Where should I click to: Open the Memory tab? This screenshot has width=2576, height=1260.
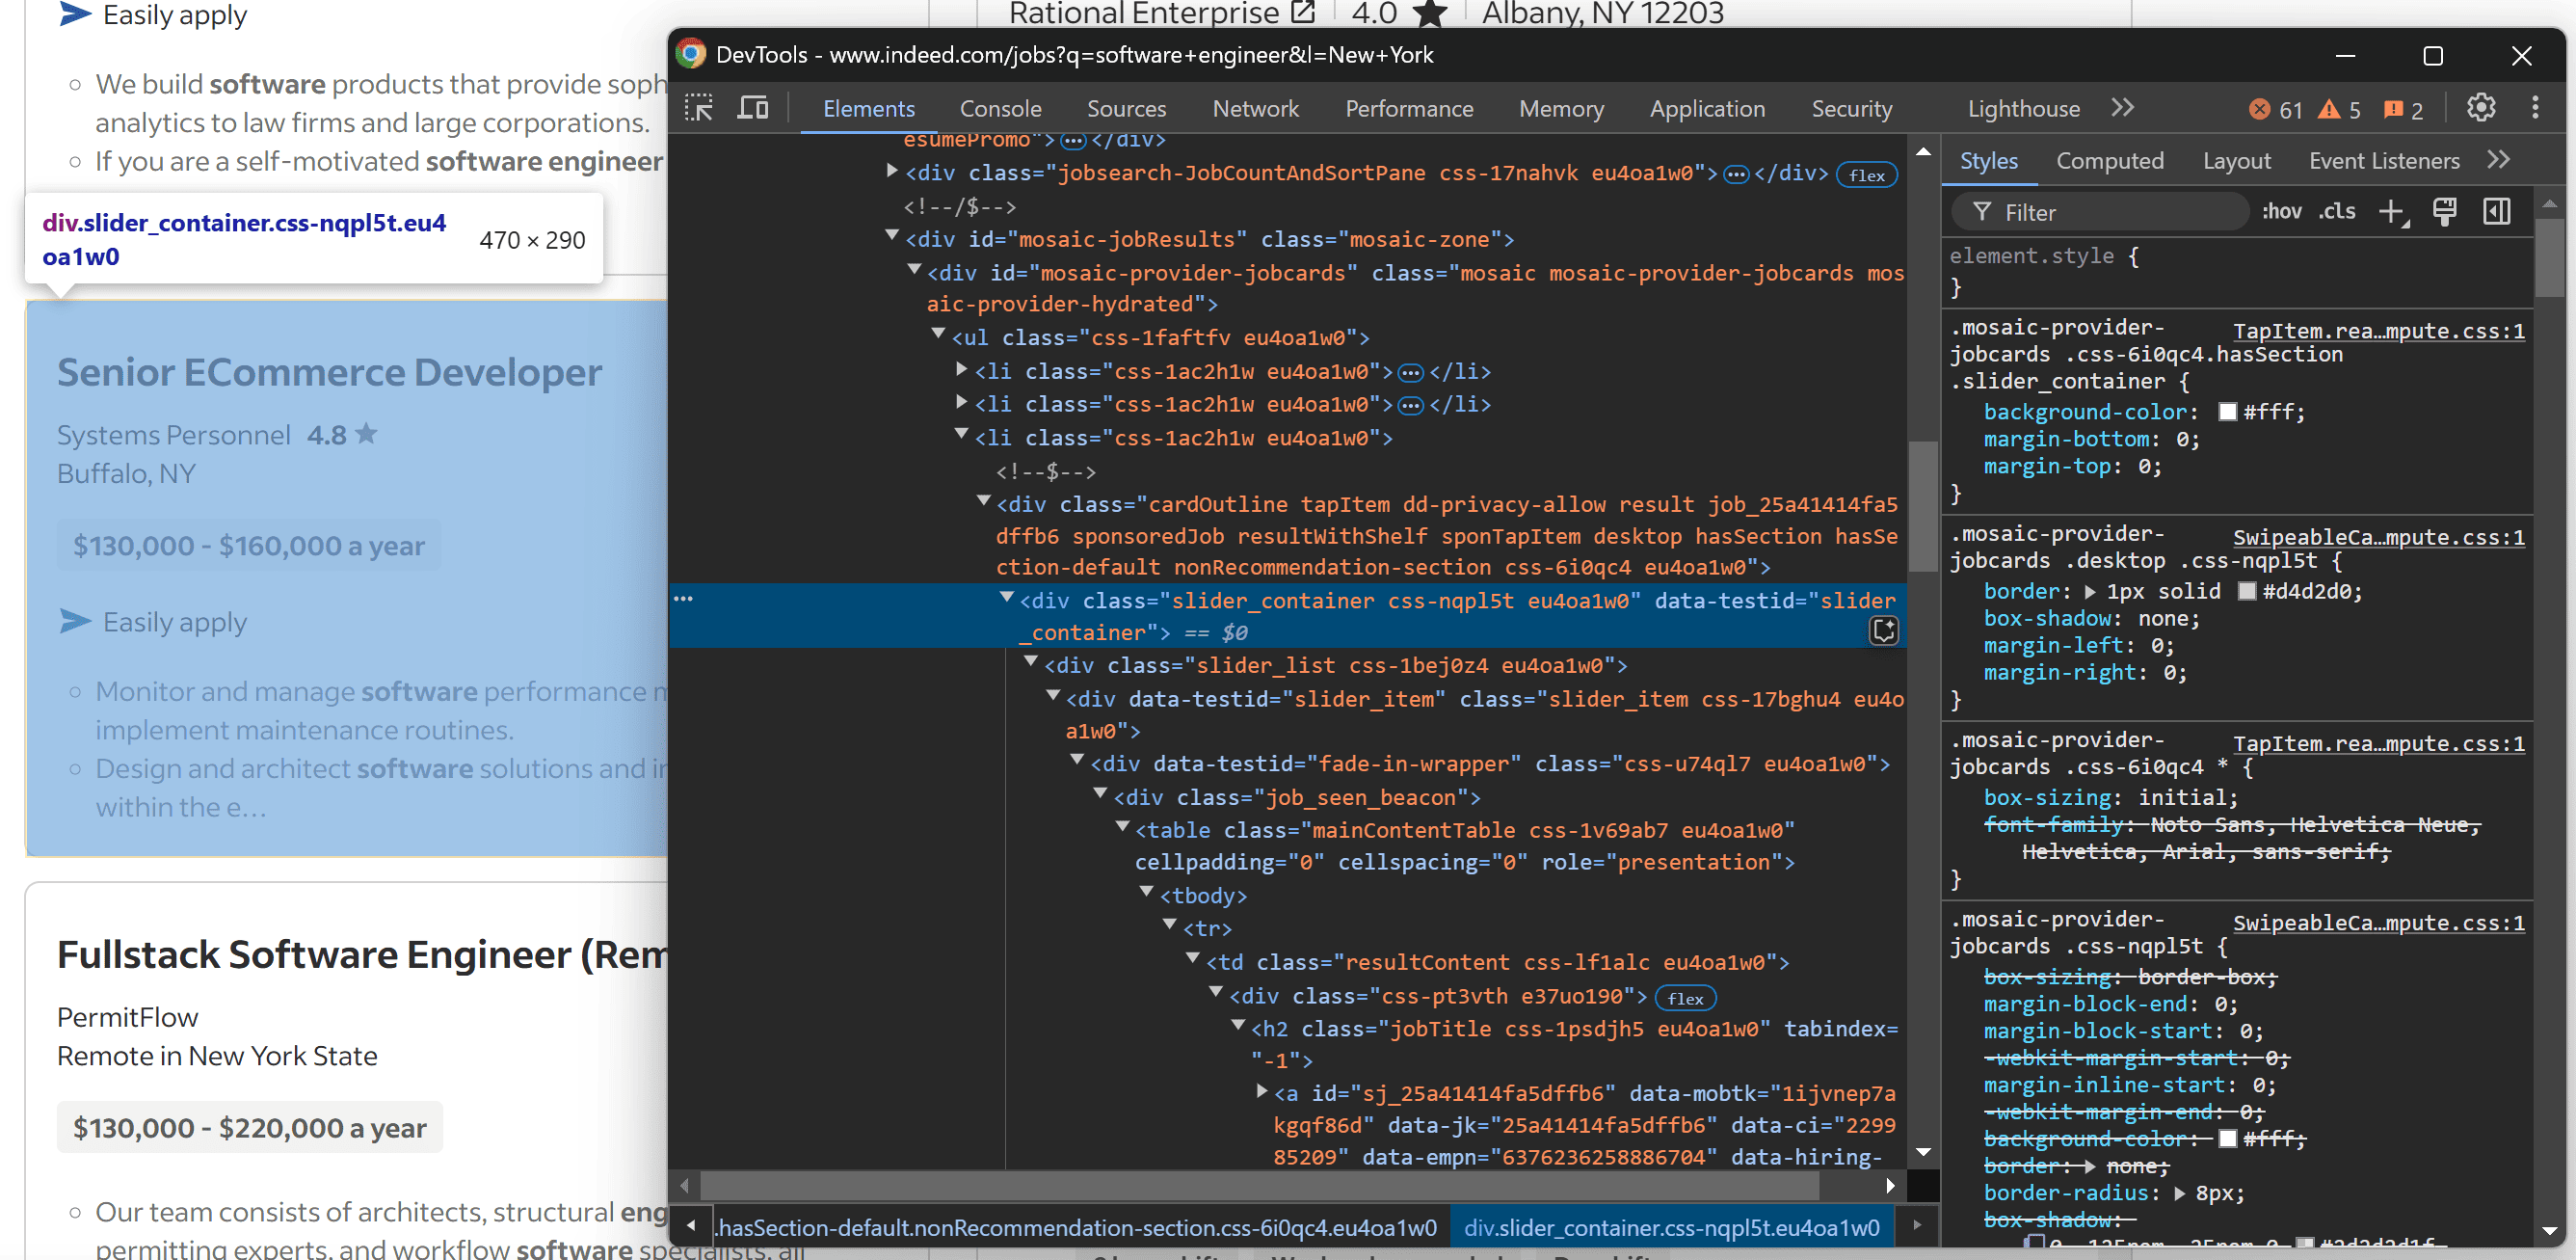[x=1561, y=109]
